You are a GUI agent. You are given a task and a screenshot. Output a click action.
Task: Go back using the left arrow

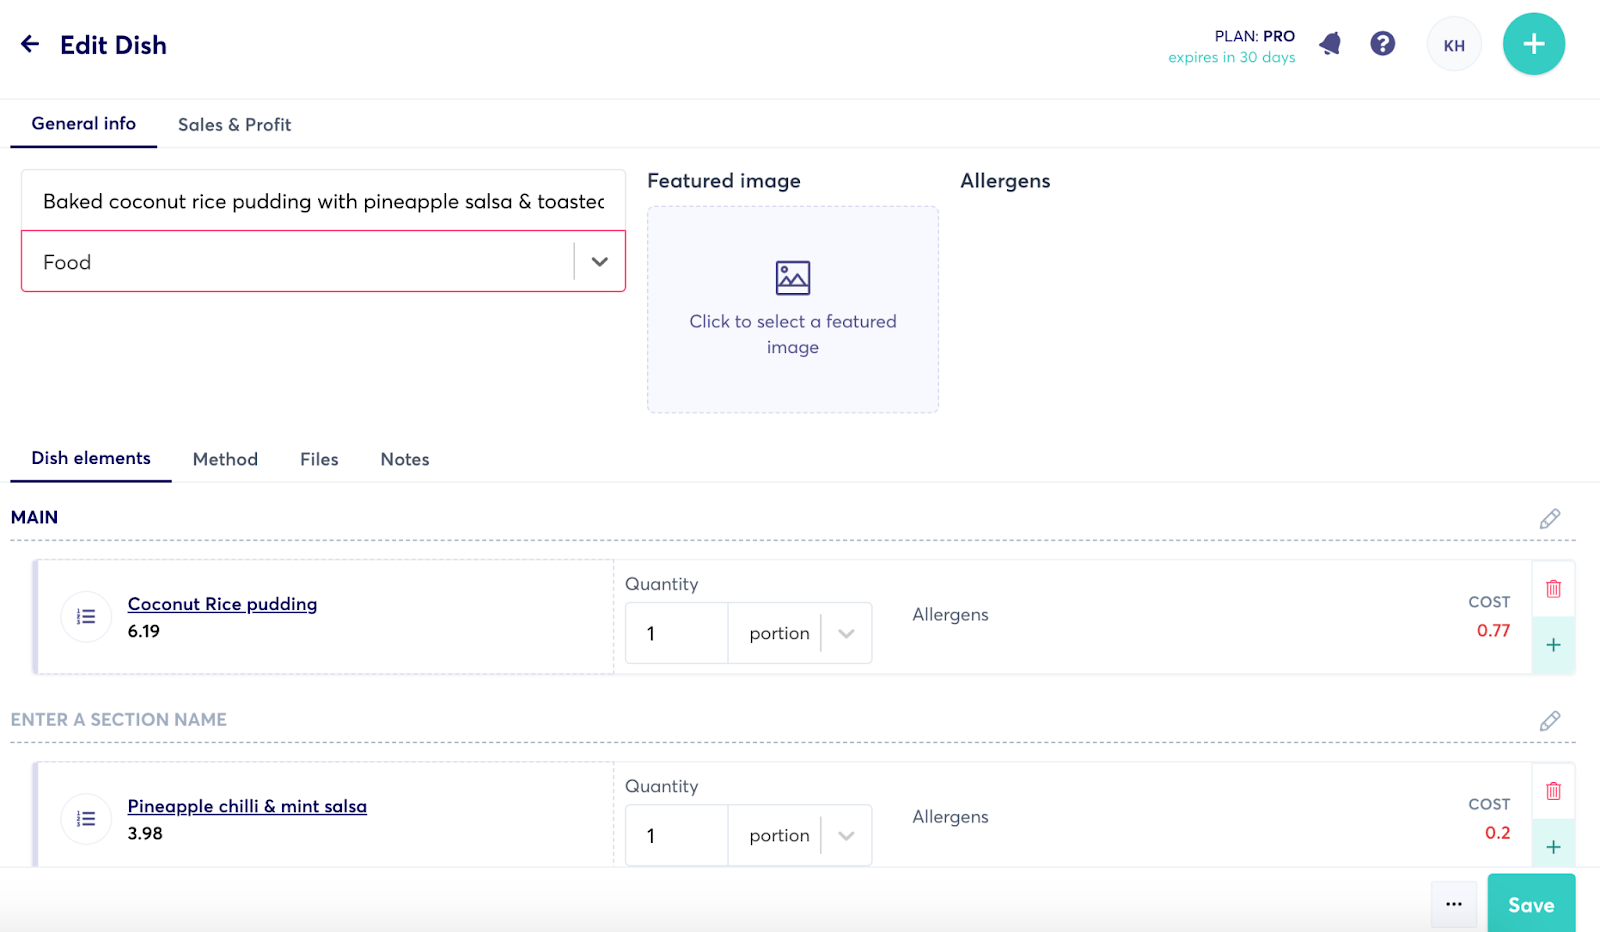coord(30,44)
